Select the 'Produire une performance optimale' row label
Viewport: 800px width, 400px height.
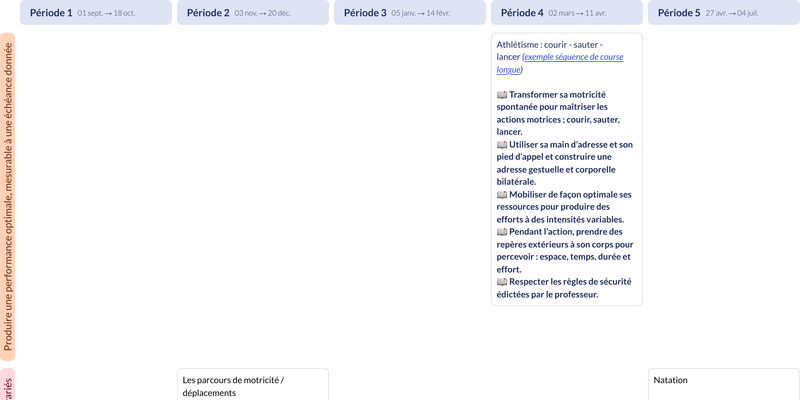tap(8, 197)
